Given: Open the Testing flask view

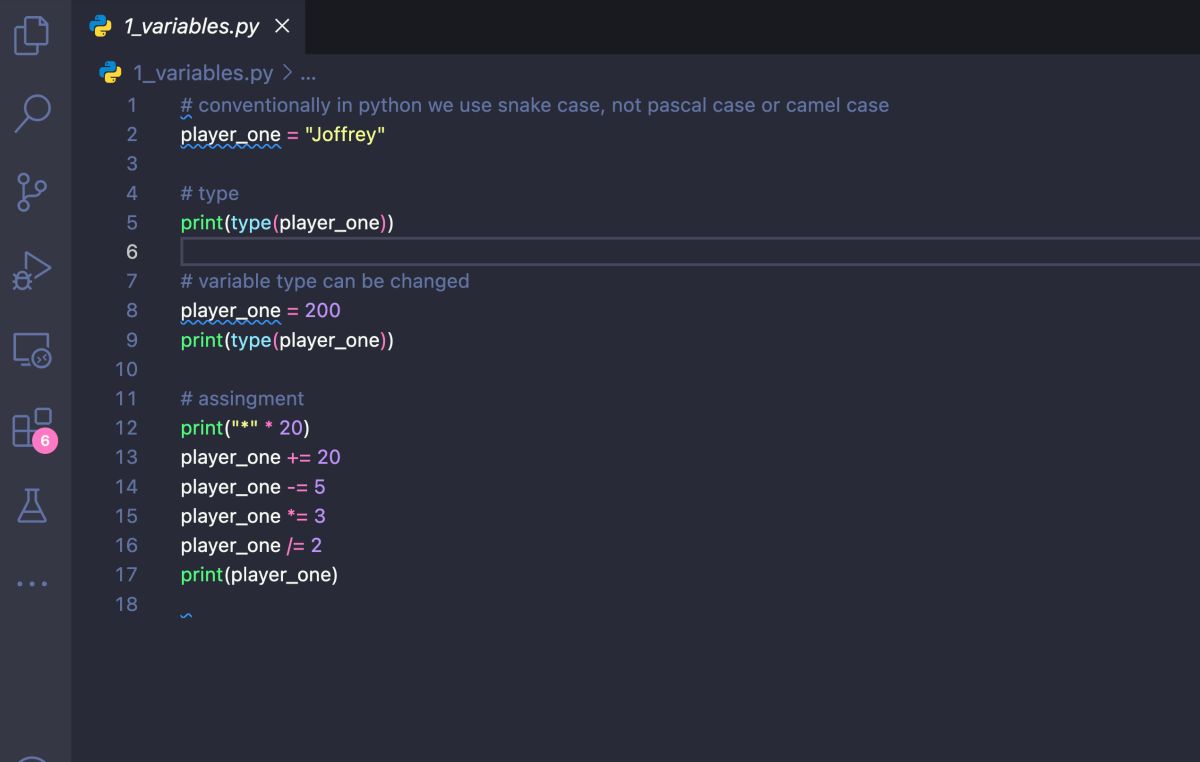Looking at the screenshot, I should [32, 505].
